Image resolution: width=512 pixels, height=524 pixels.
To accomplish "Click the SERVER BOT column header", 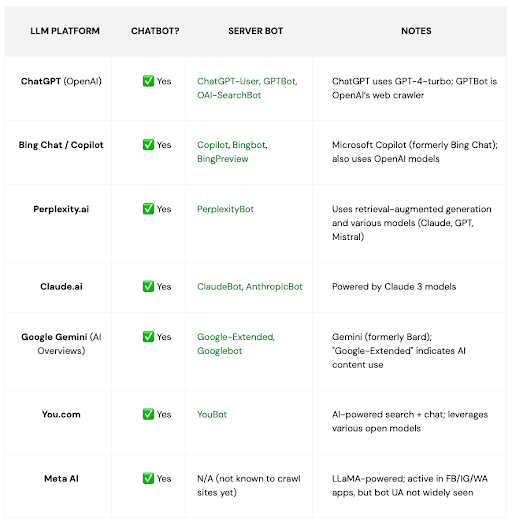I will click(256, 31).
